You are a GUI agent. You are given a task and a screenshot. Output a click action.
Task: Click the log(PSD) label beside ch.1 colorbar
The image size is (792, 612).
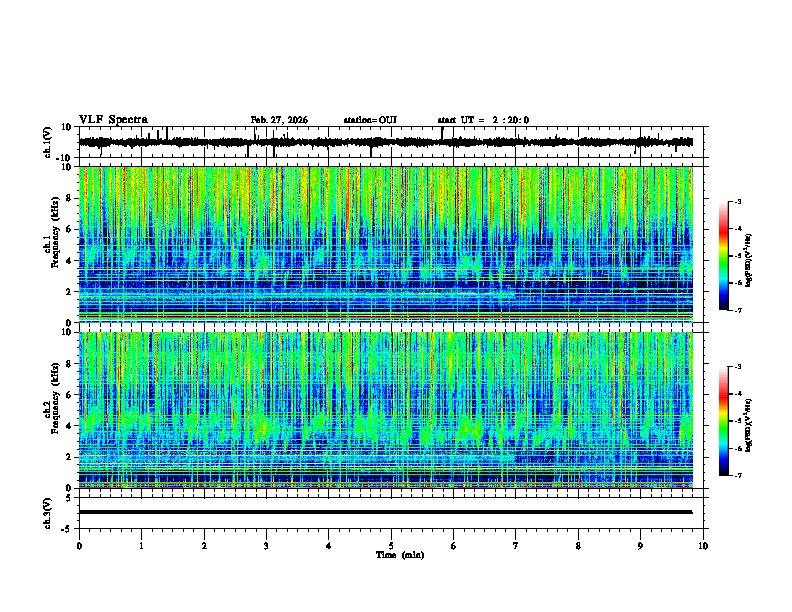(x=748, y=261)
